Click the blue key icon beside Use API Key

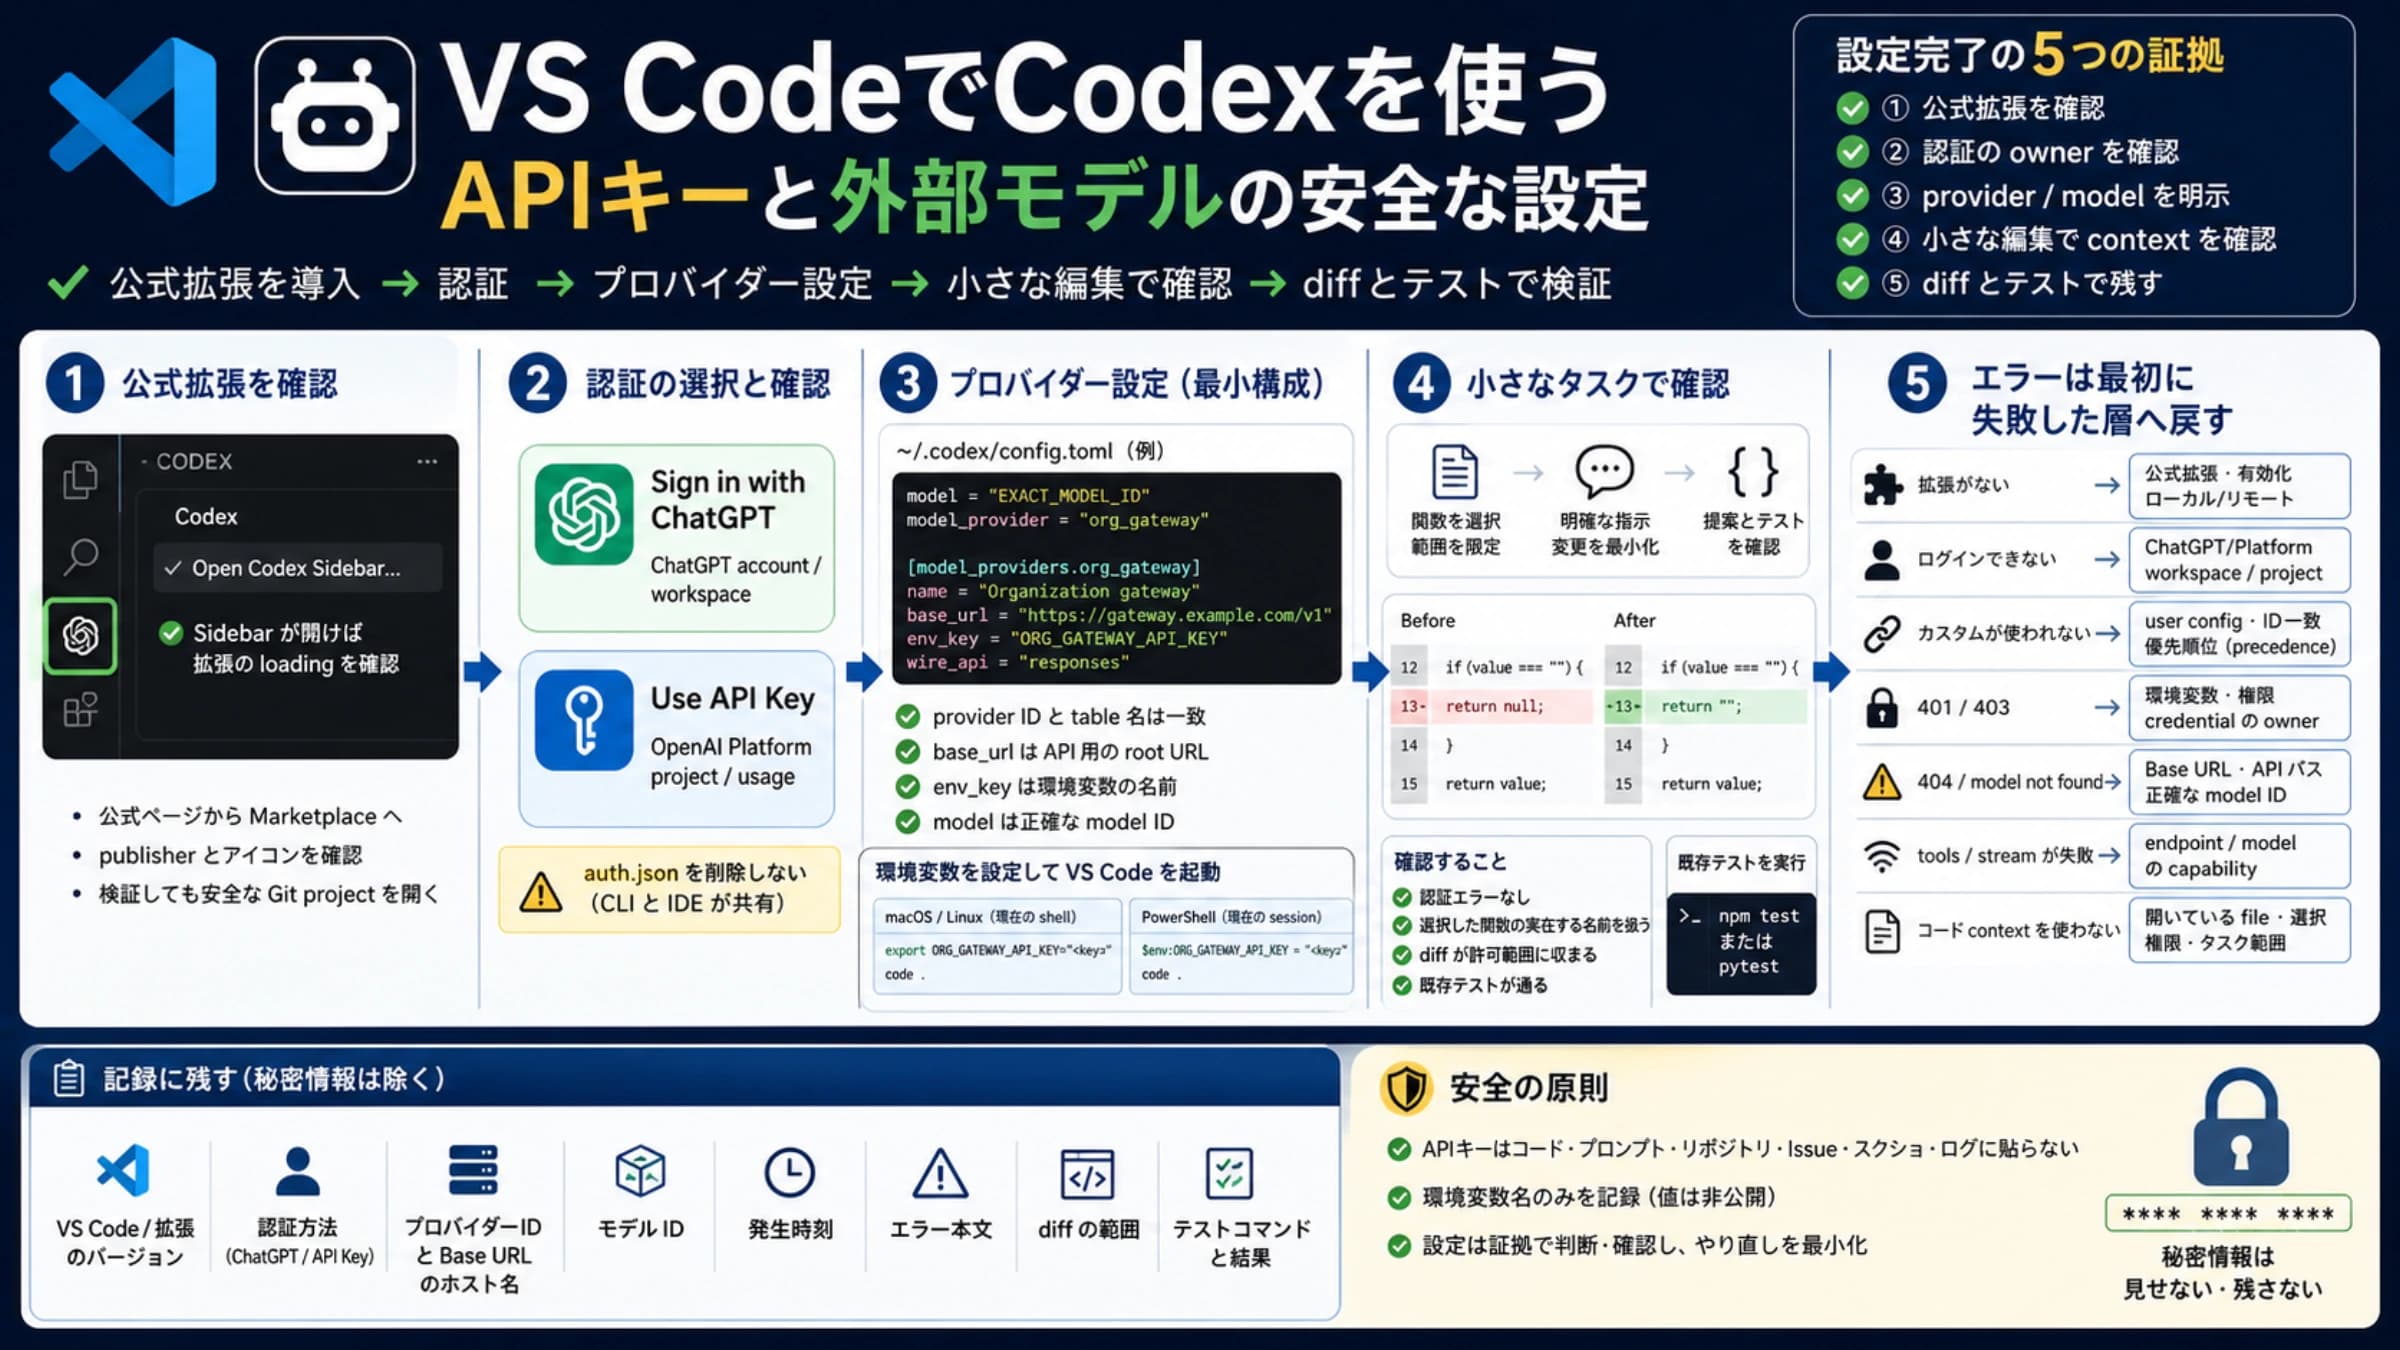[584, 720]
